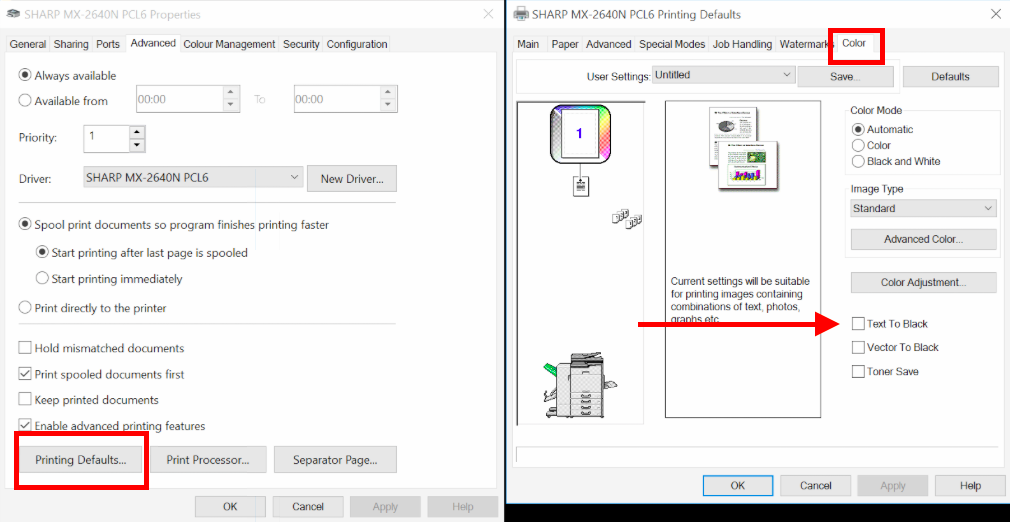The image size is (1010, 522).
Task: Click OK in the Properties window
Action: pyautogui.click(x=230, y=507)
